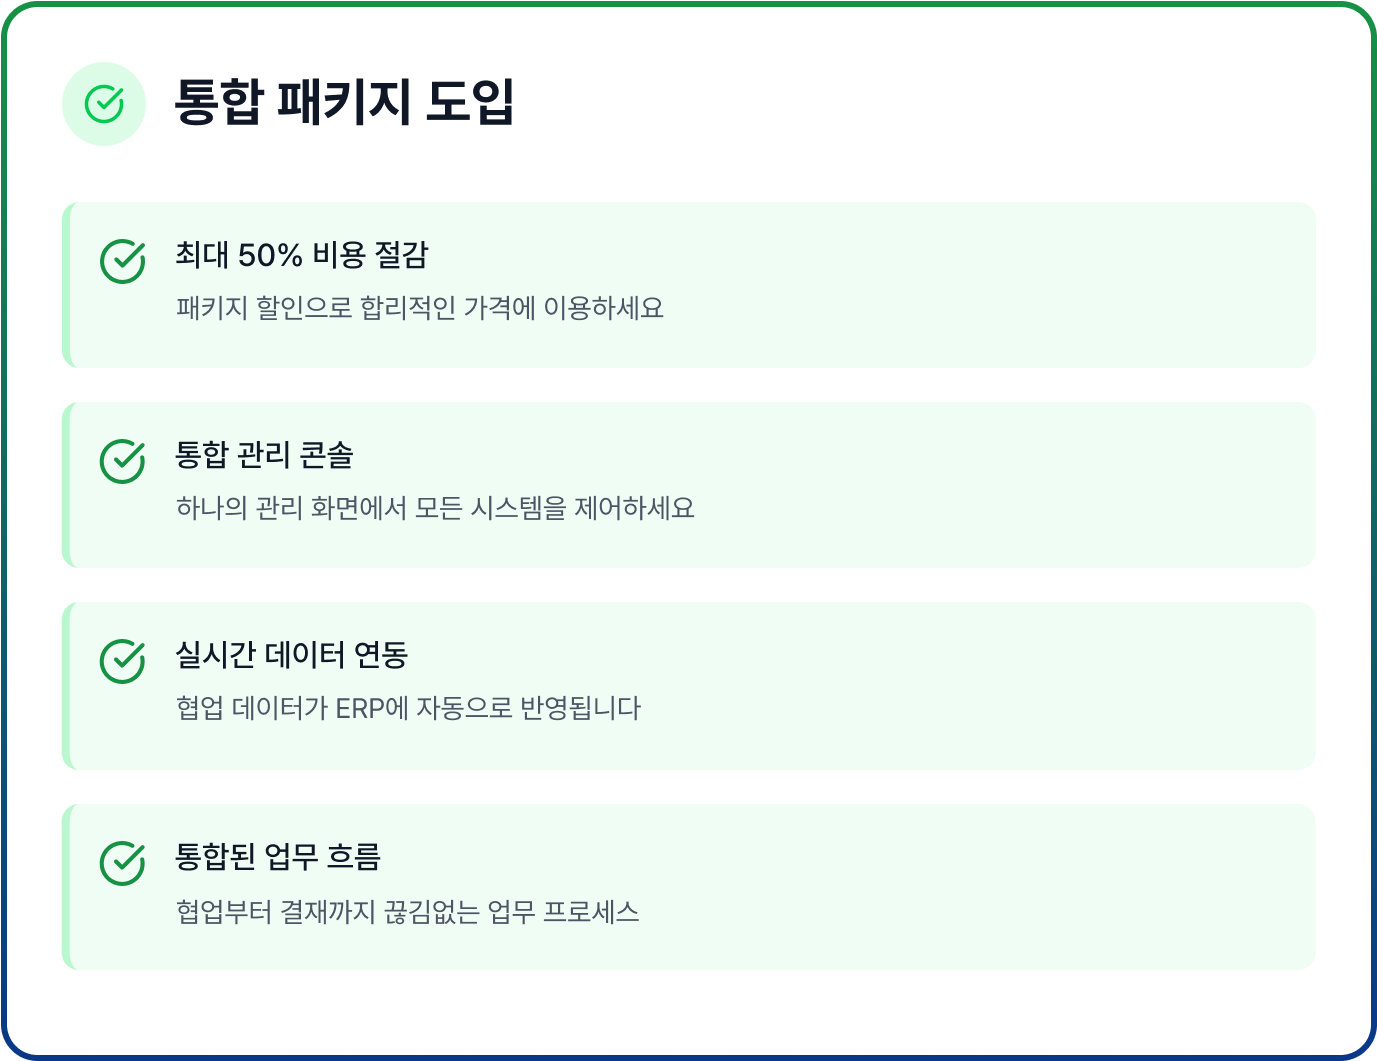Select the real-time data sync card
This screenshot has height=1061, width=1377.
(x=689, y=686)
